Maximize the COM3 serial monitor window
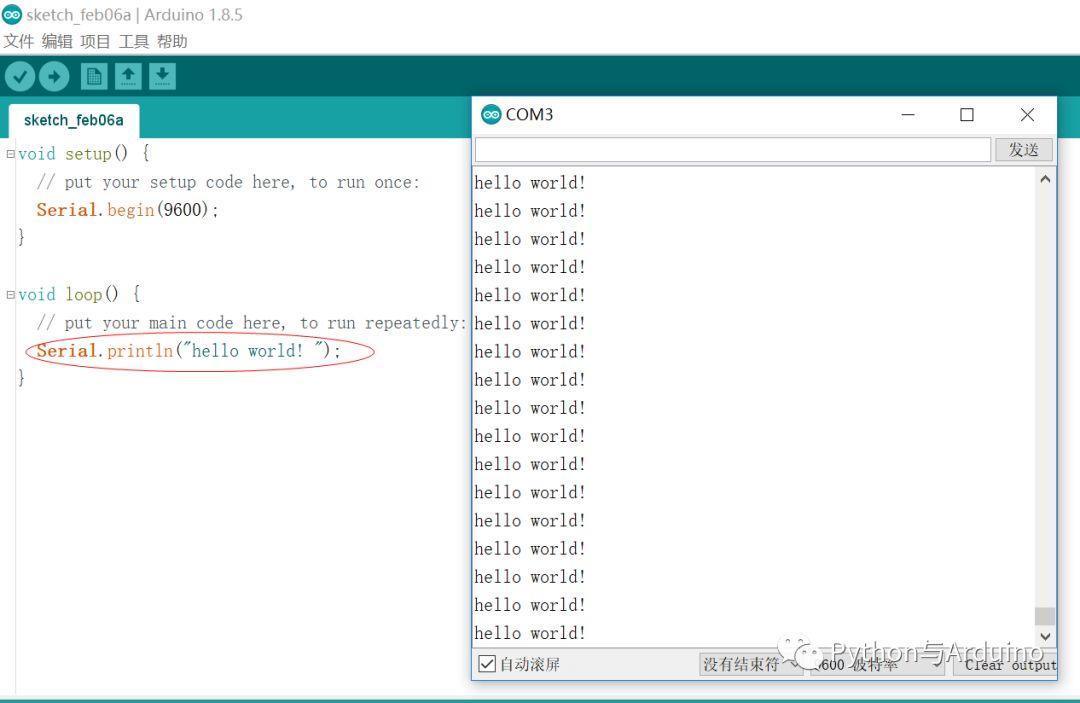The height and width of the screenshot is (703, 1080). pyautogui.click(x=967, y=114)
